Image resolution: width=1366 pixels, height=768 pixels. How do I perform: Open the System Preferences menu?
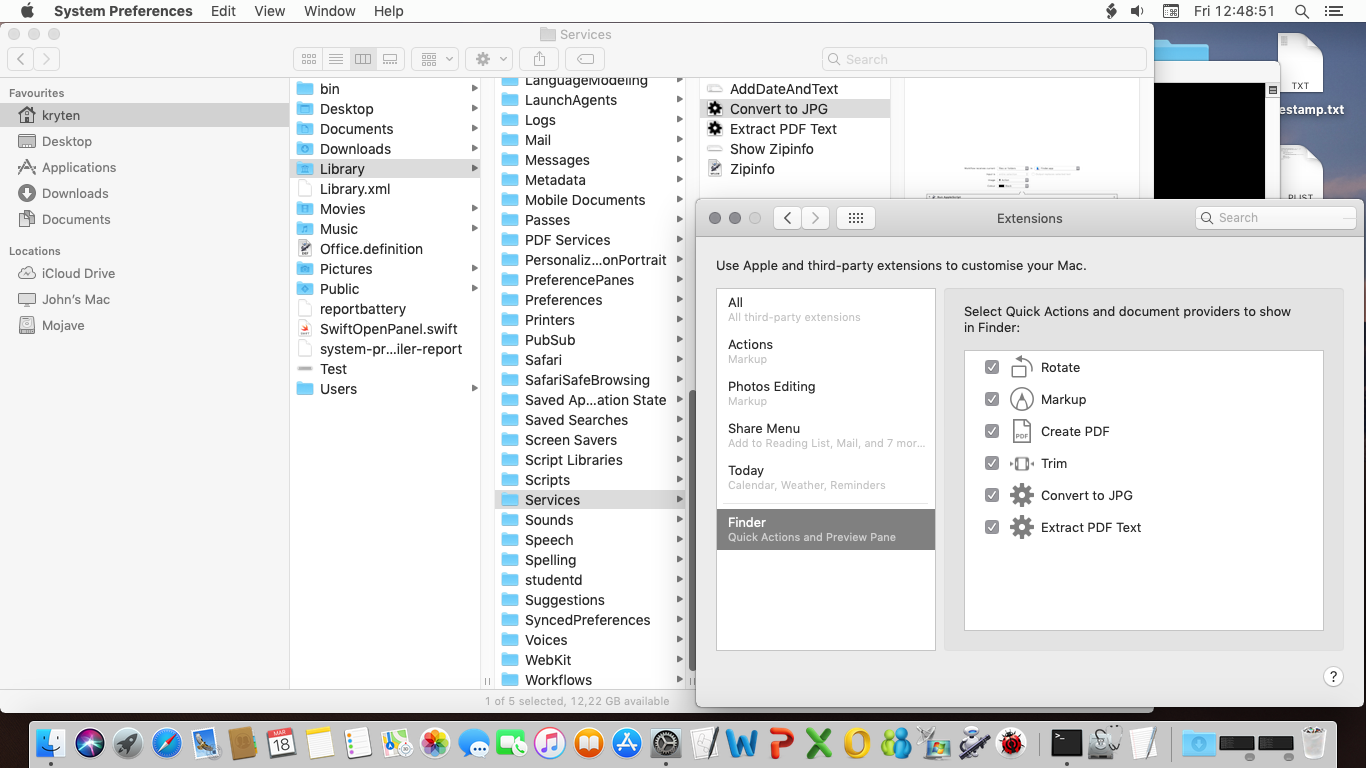click(123, 11)
